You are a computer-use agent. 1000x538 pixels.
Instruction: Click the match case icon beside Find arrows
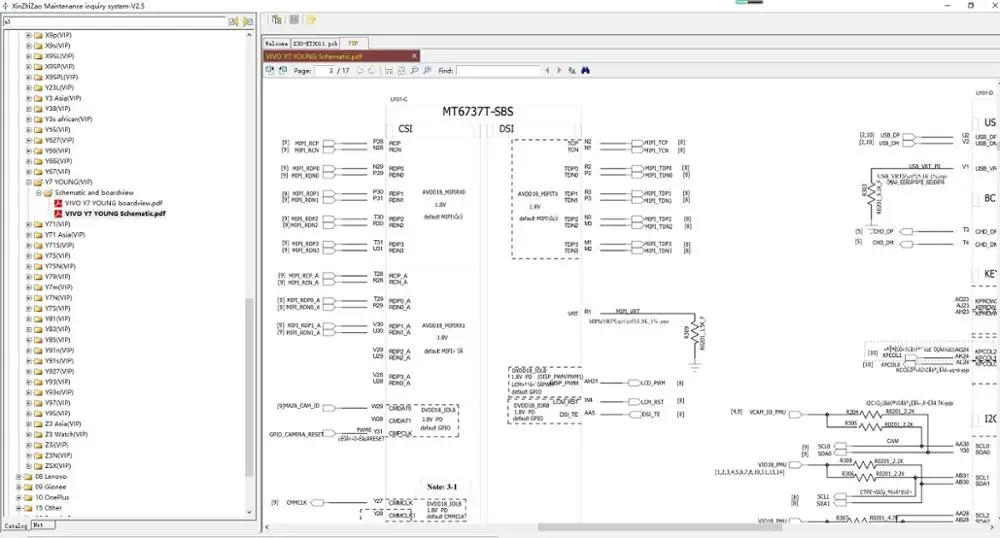pos(572,70)
